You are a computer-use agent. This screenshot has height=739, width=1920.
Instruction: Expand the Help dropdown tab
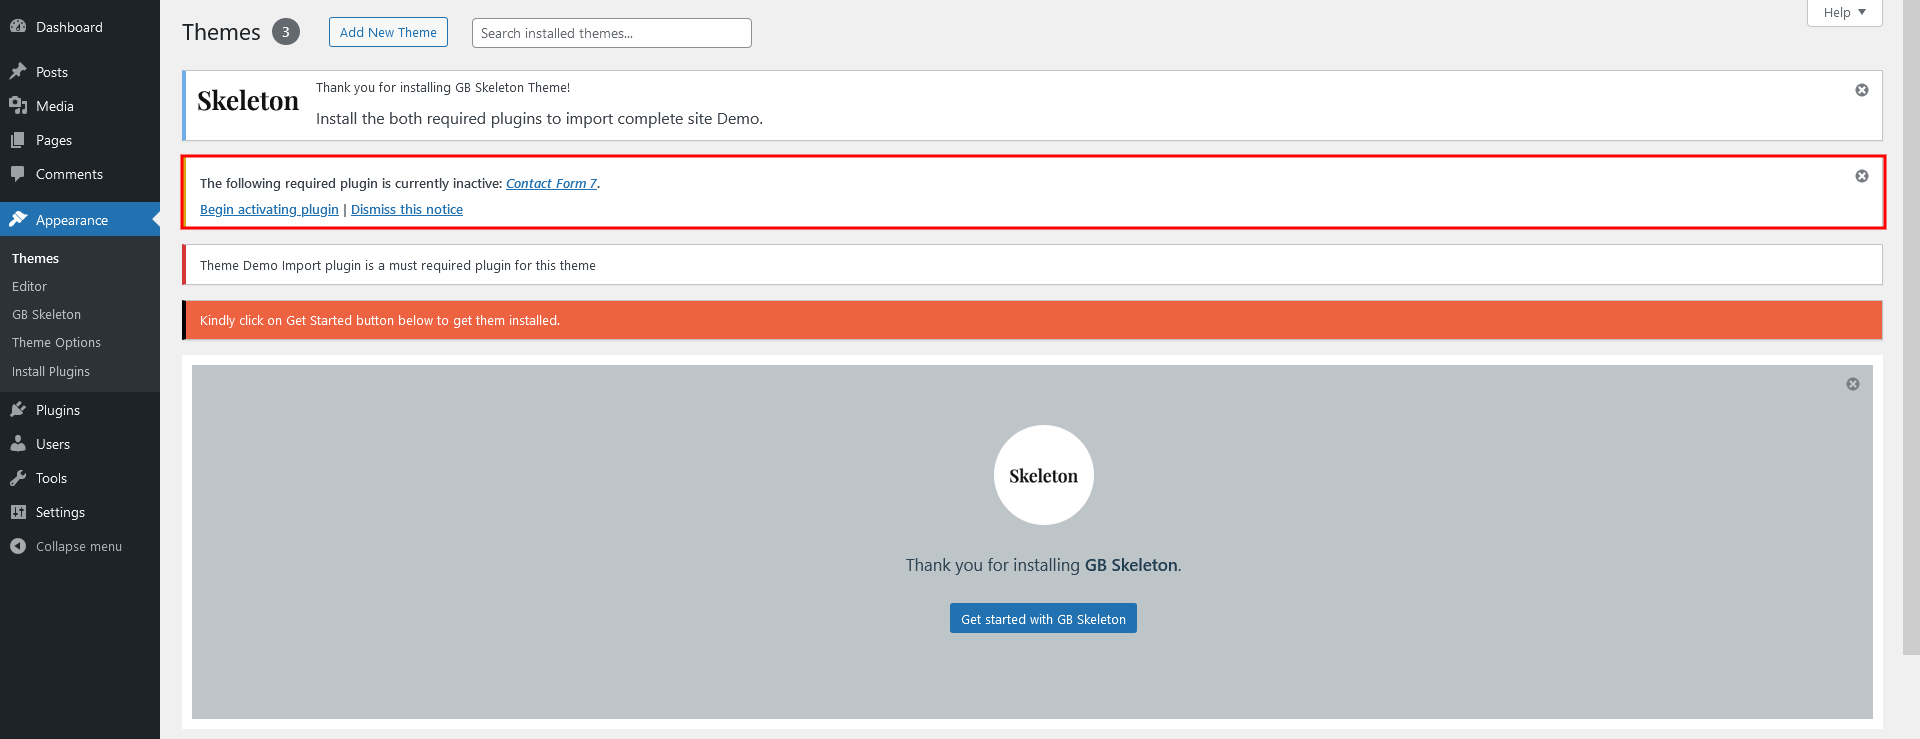(1844, 13)
